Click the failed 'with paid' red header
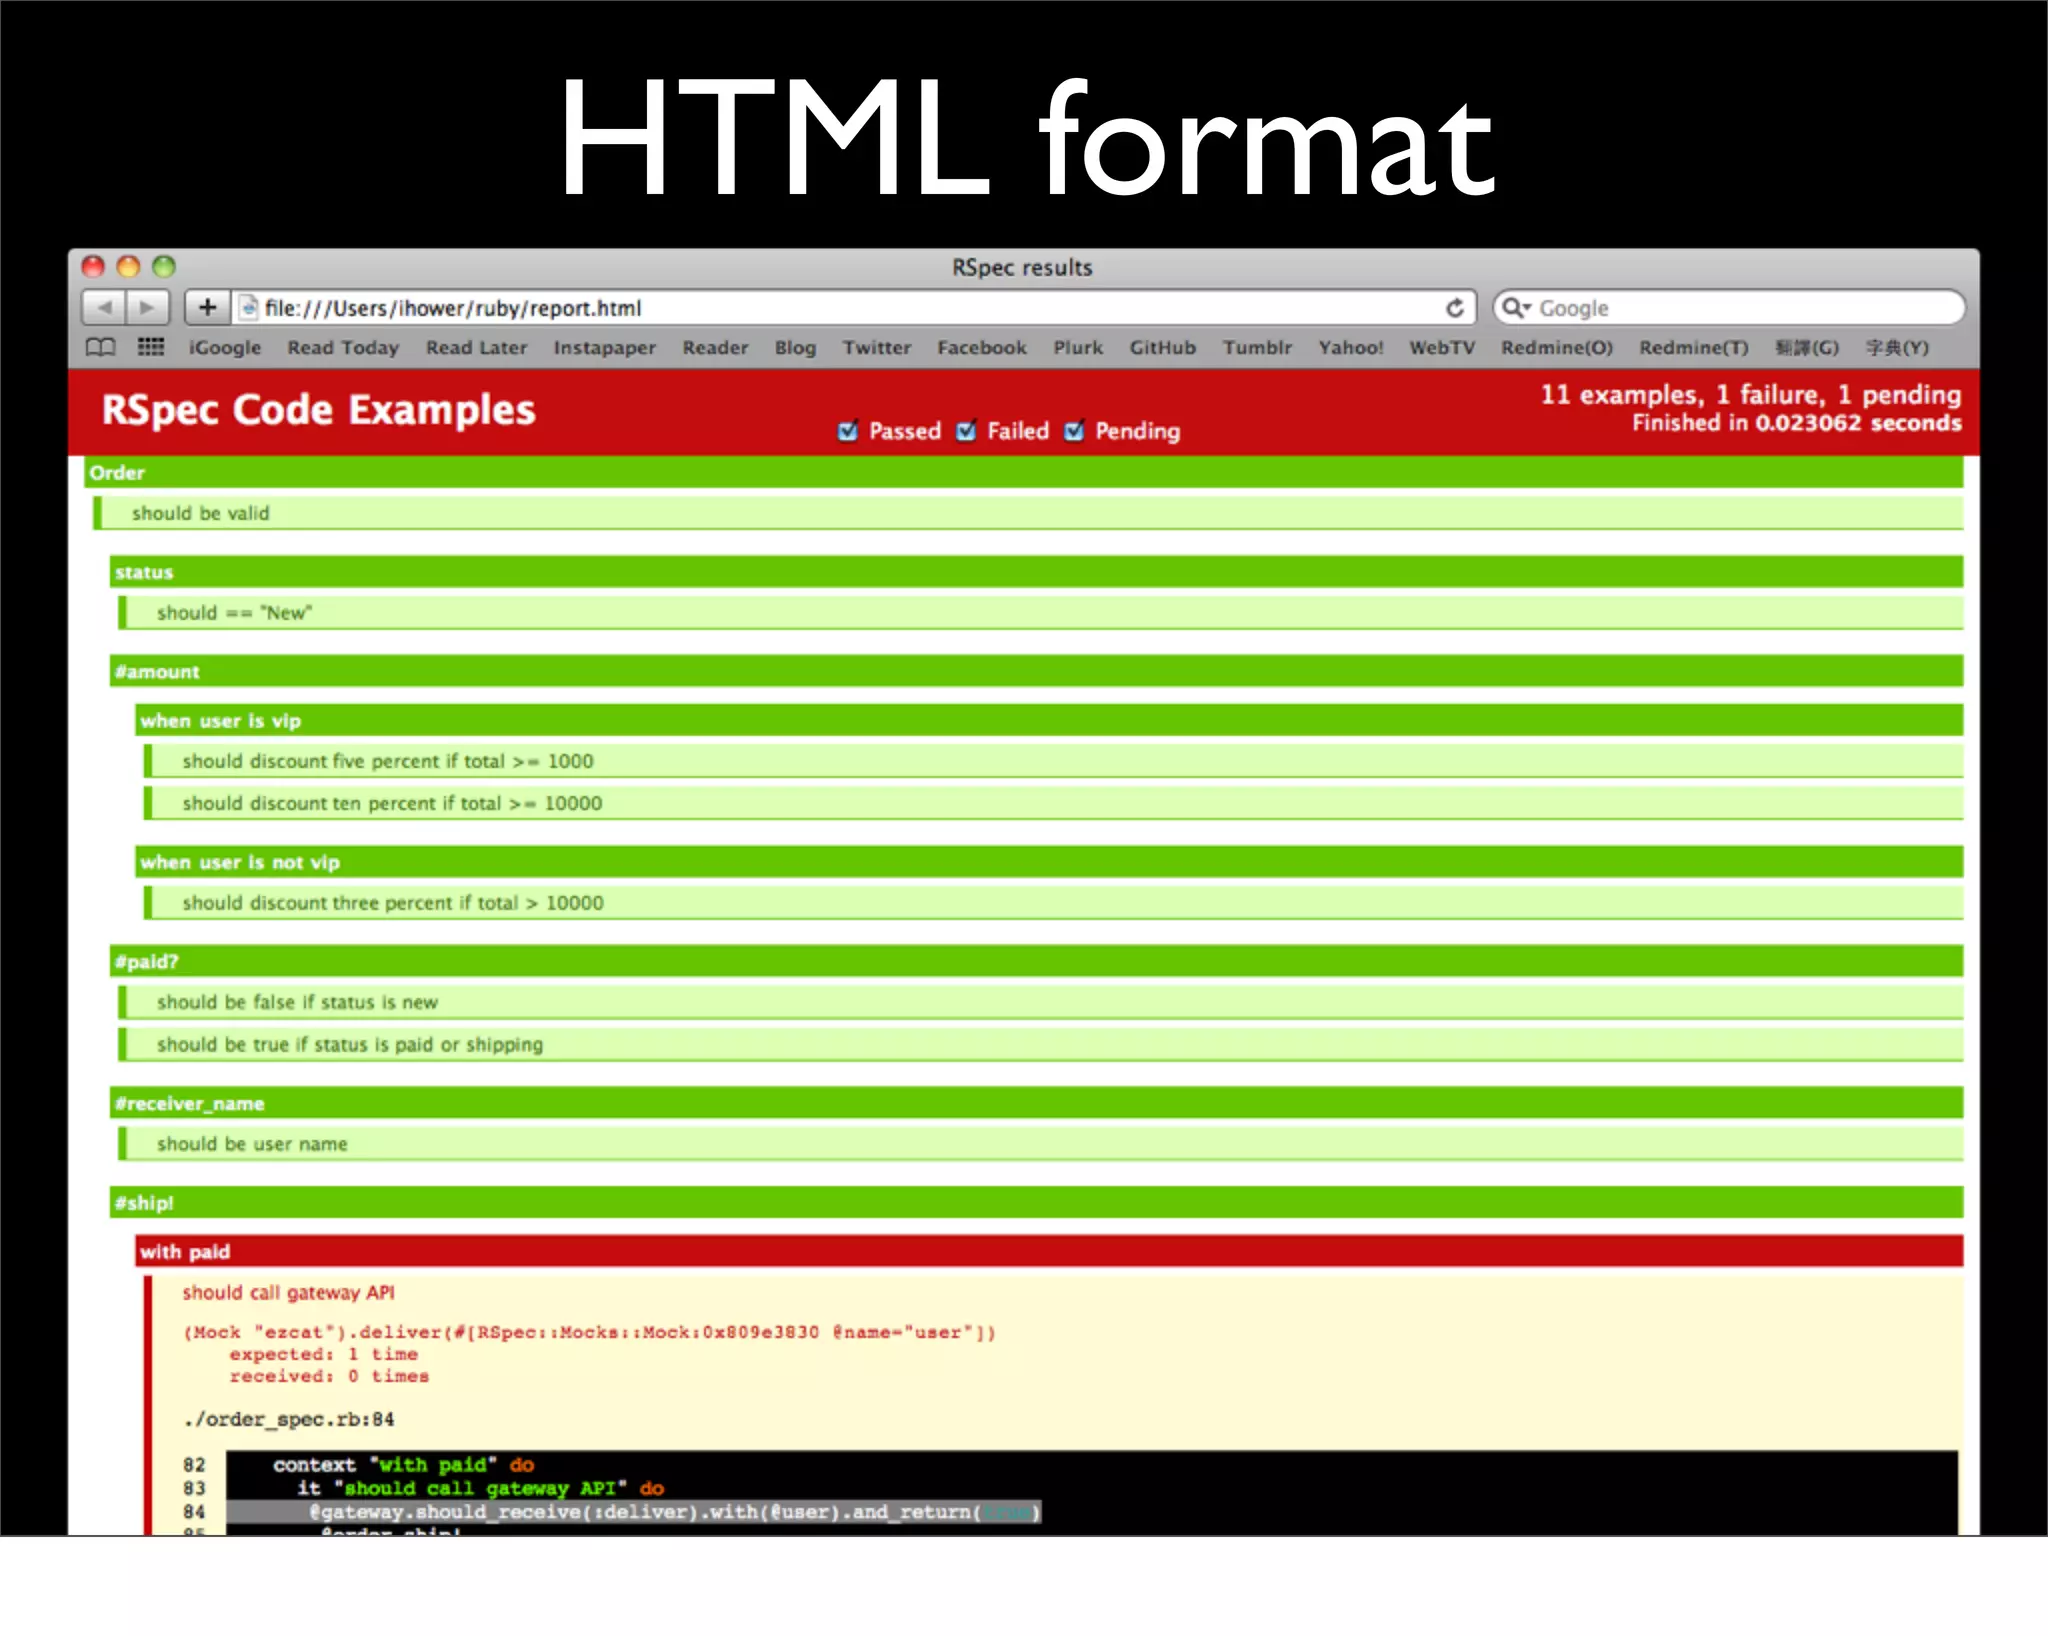2048x1636 pixels. pyautogui.click(x=1049, y=1251)
